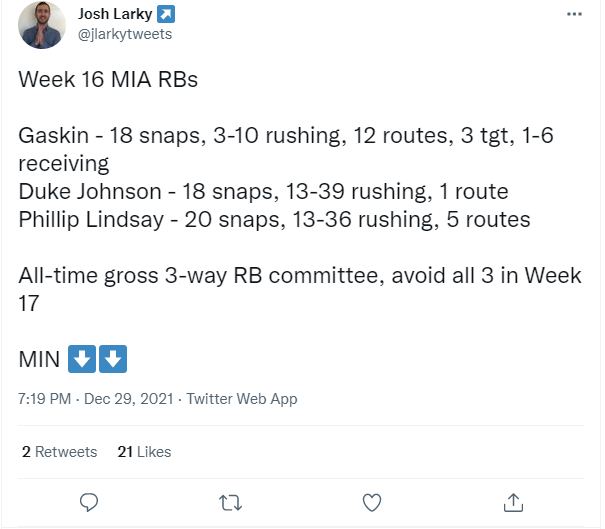The width and height of the screenshot is (605, 529).
Task: Click the second down-arrow emoji after MIN
Action: pos(113,359)
